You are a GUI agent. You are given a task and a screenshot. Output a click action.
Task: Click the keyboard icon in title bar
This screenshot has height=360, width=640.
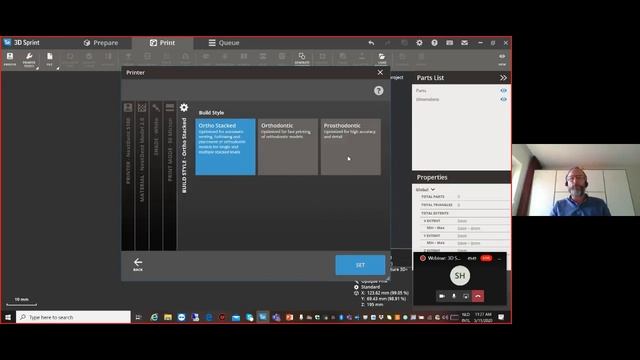449,43
